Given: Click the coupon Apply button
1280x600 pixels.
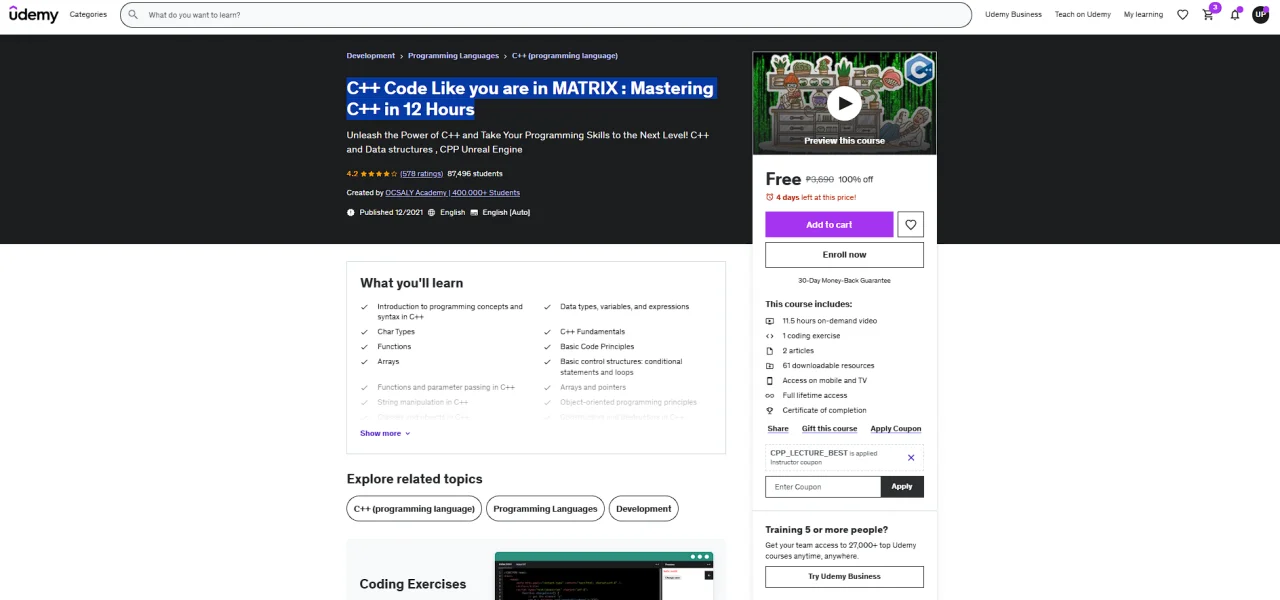Looking at the screenshot, I should coord(902,487).
